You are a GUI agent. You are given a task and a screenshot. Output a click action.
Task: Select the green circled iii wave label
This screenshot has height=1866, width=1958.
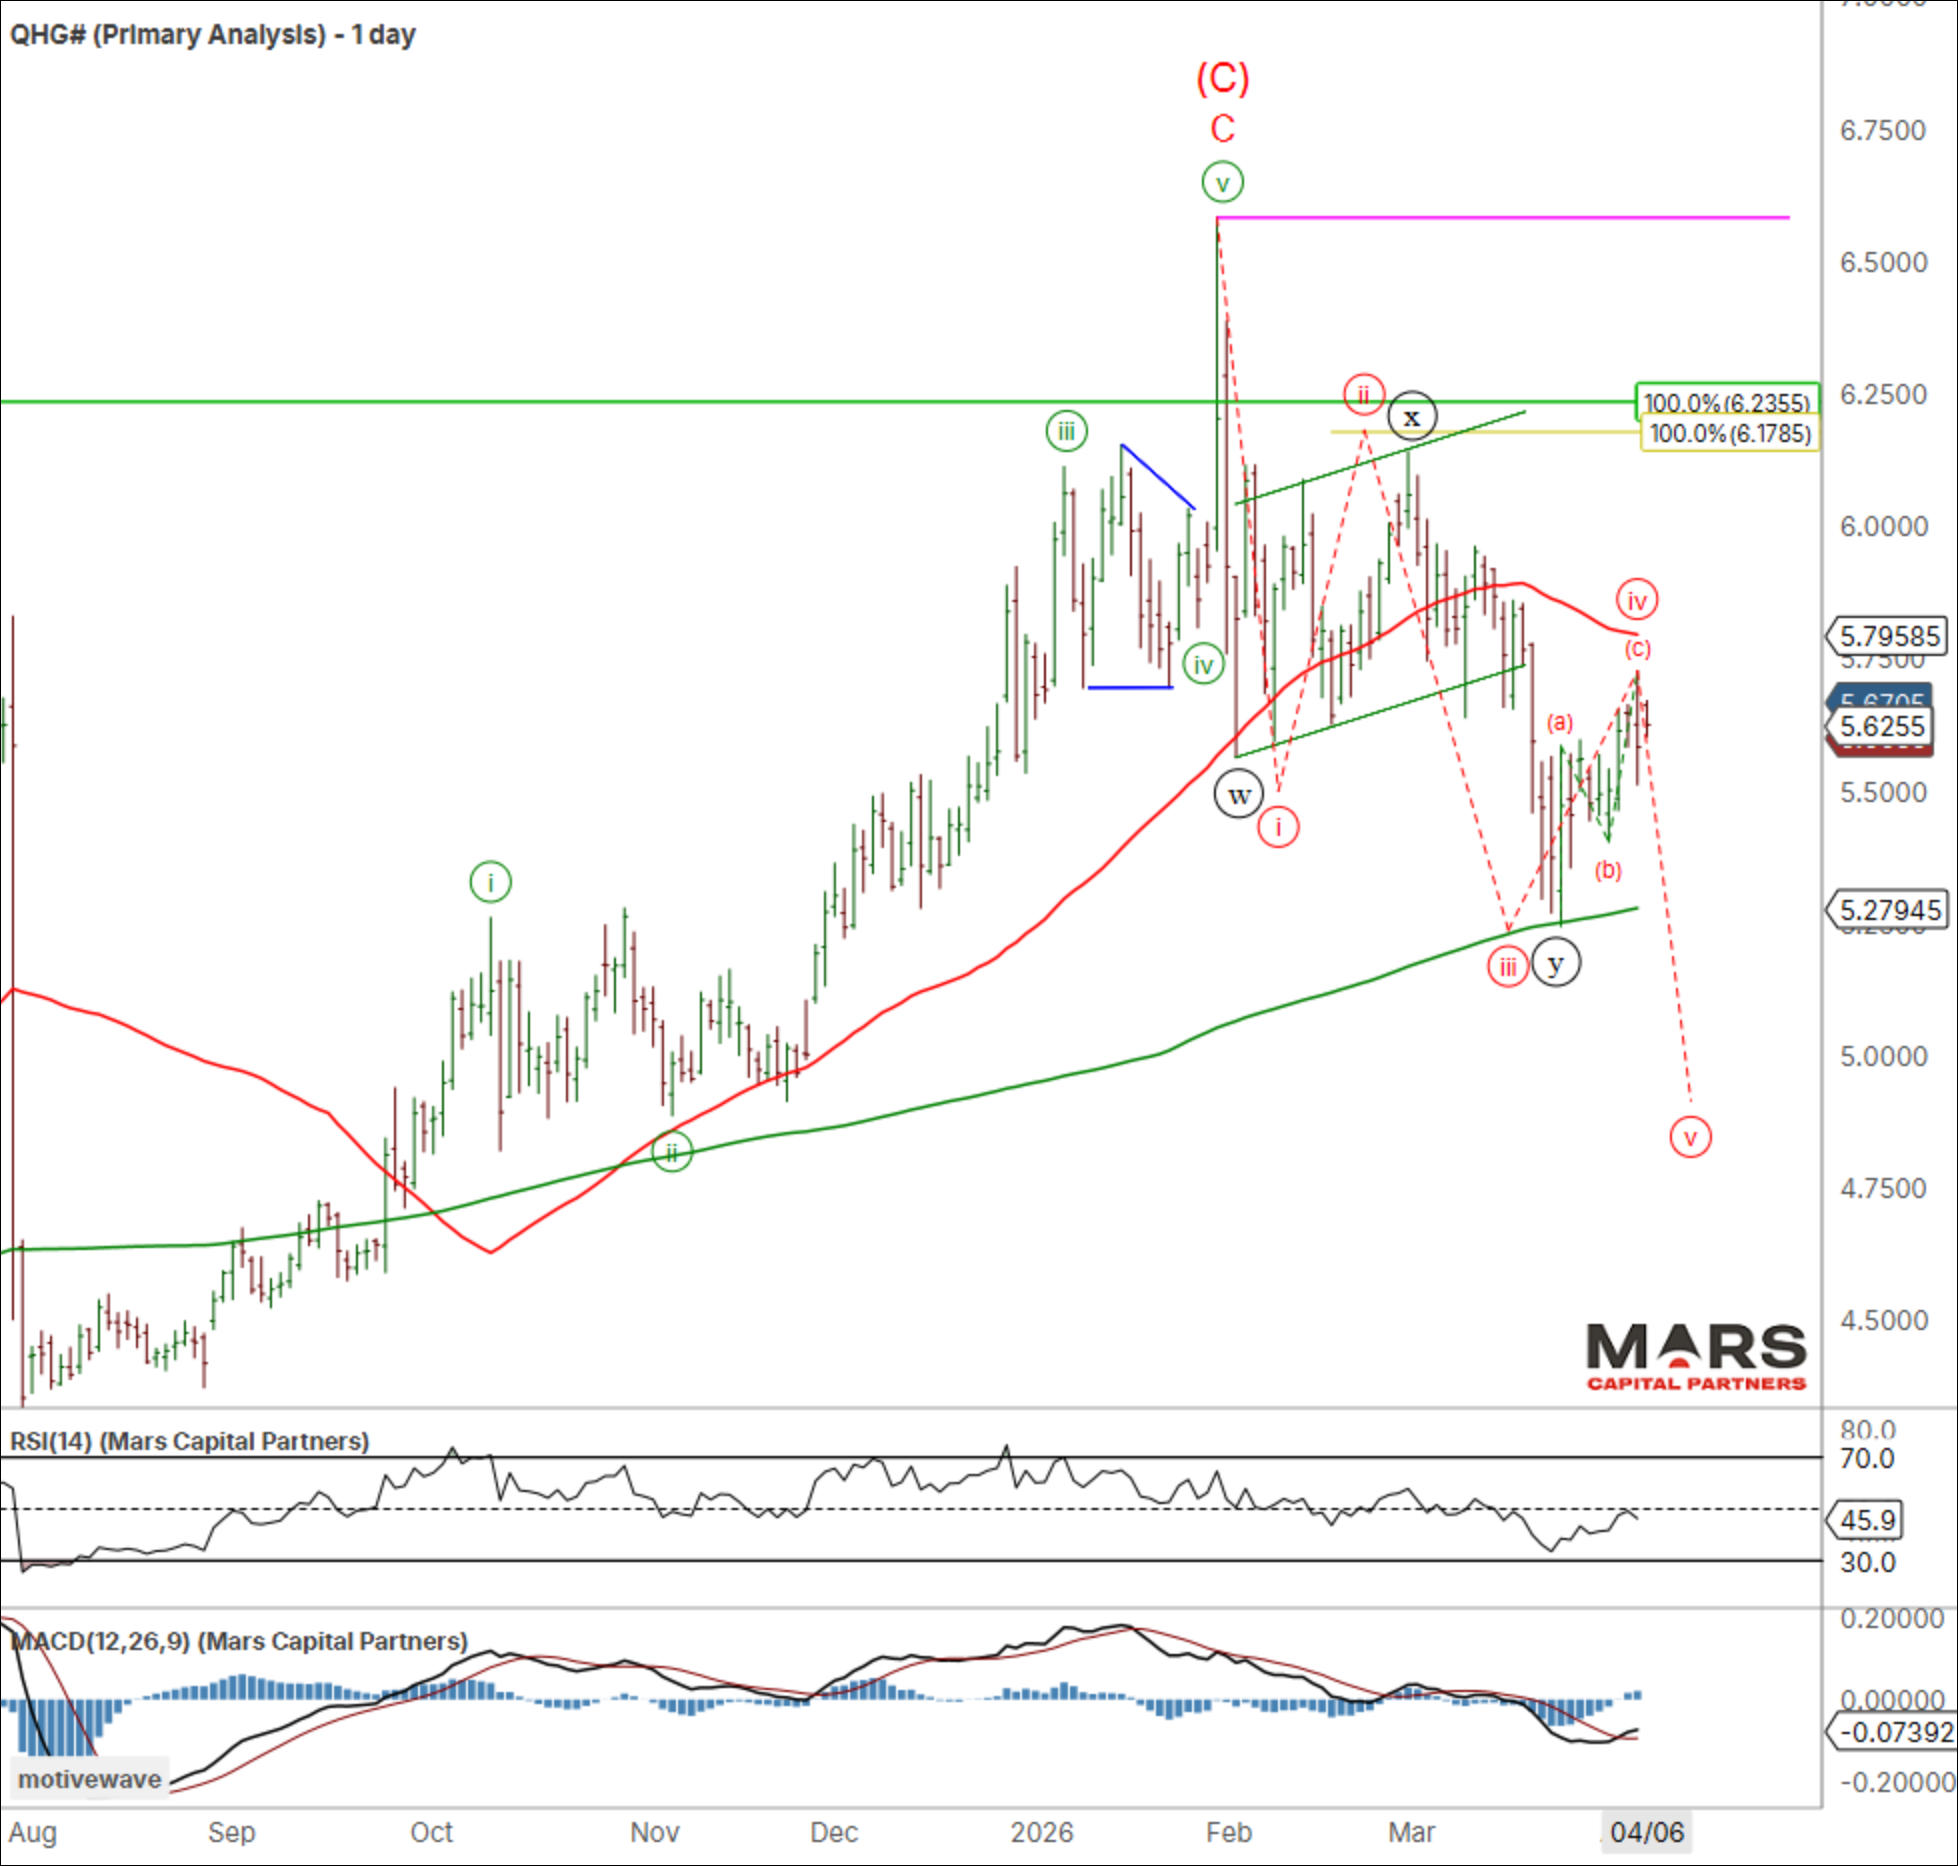[1066, 431]
